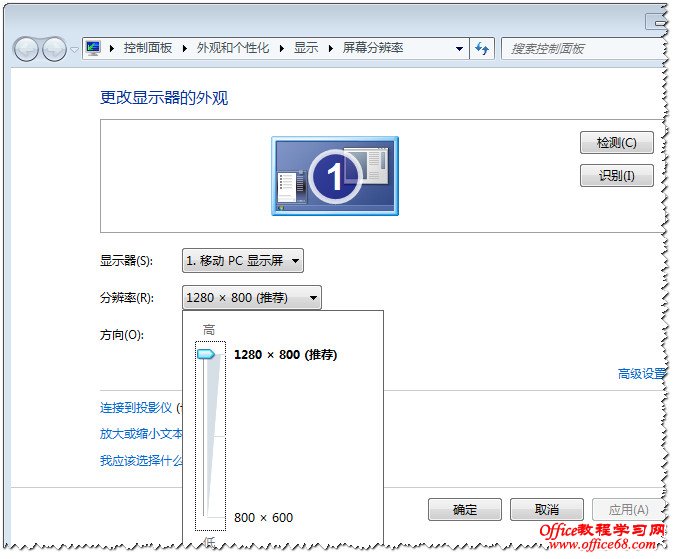Screen dimensions: 678x559
Task: Click the Back navigation arrow
Action: pos(27,49)
